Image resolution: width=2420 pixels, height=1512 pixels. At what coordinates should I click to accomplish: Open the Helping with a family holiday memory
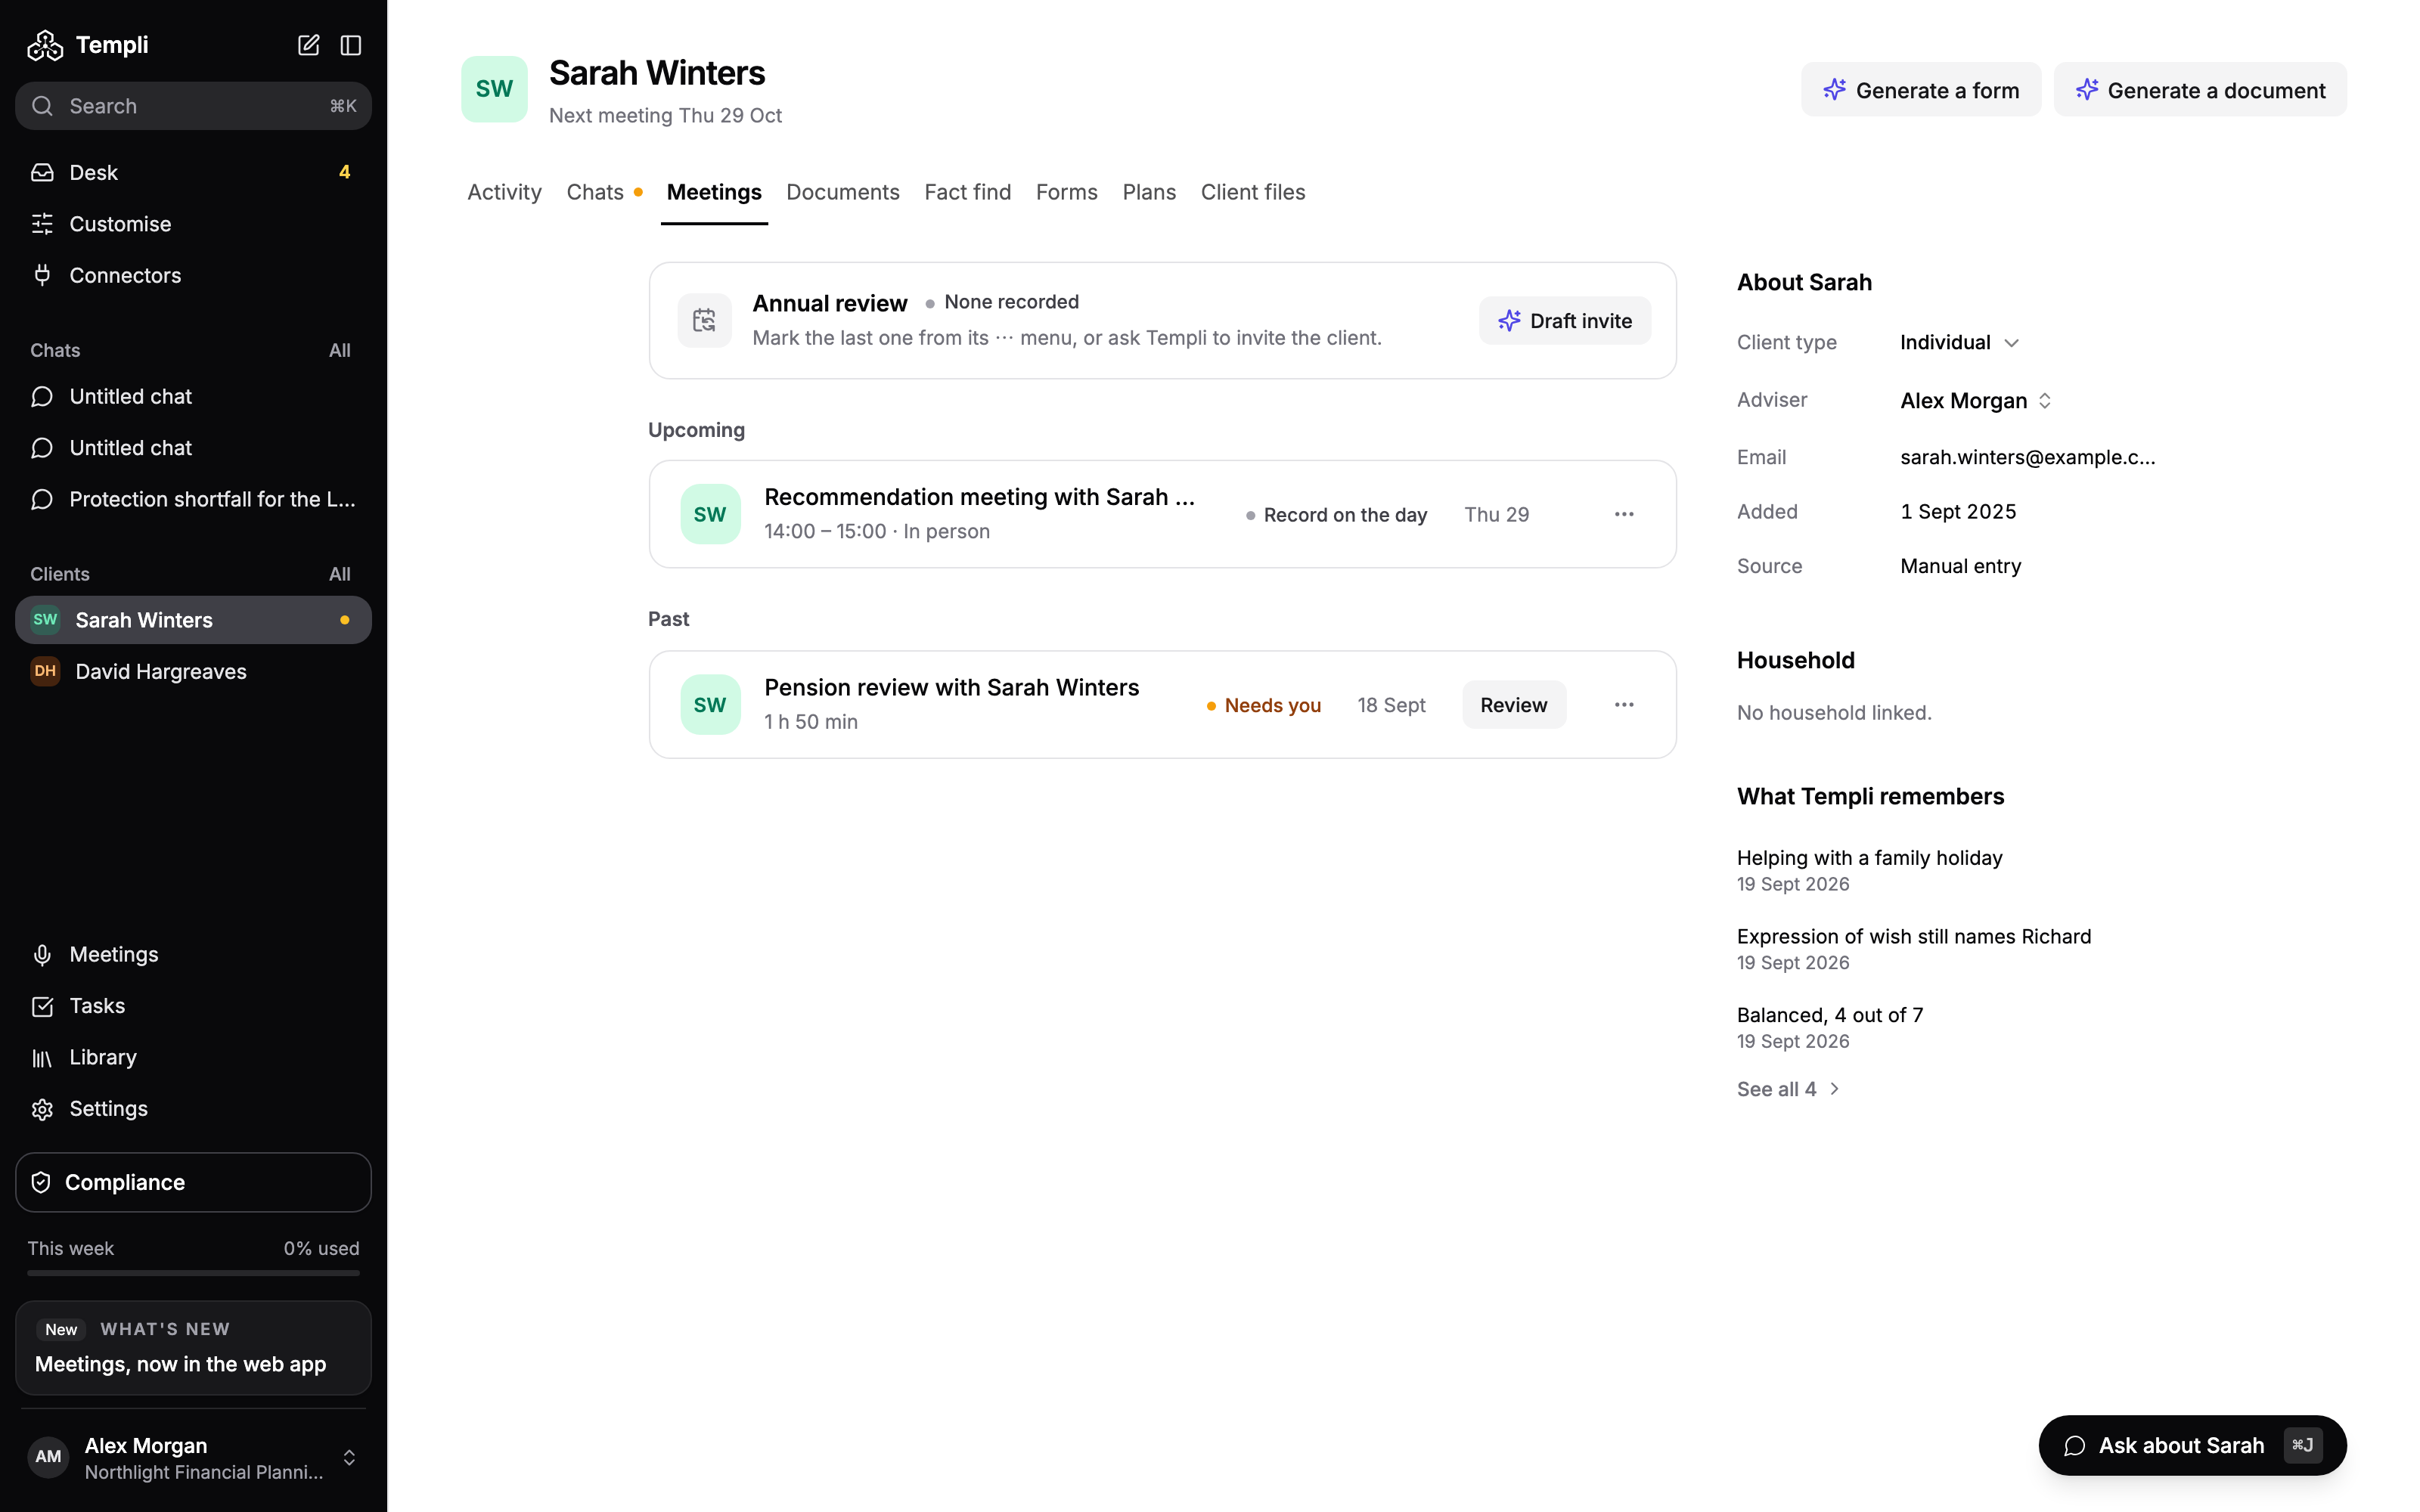[x=1869, y=869]
